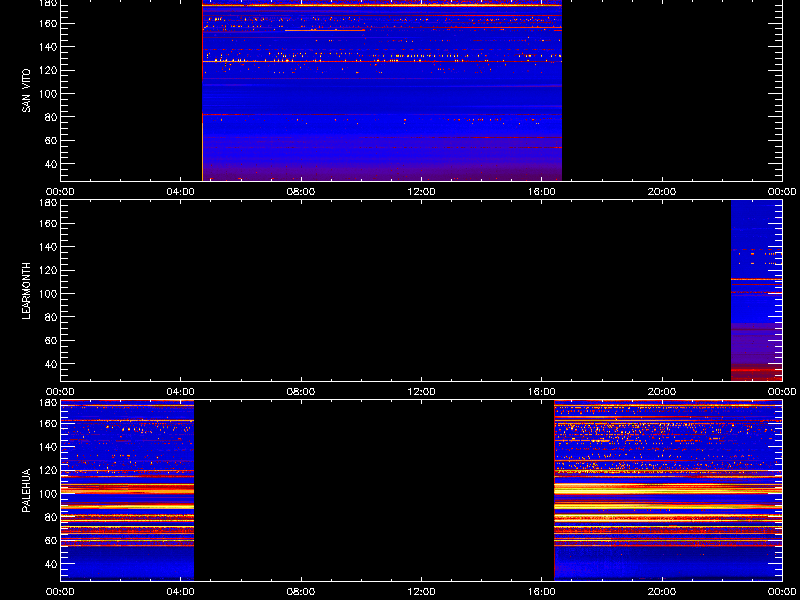This screenshot has width=800, height=600.
Task: Select the 140 tick label on Palehua axis
Action: [49, 447]
